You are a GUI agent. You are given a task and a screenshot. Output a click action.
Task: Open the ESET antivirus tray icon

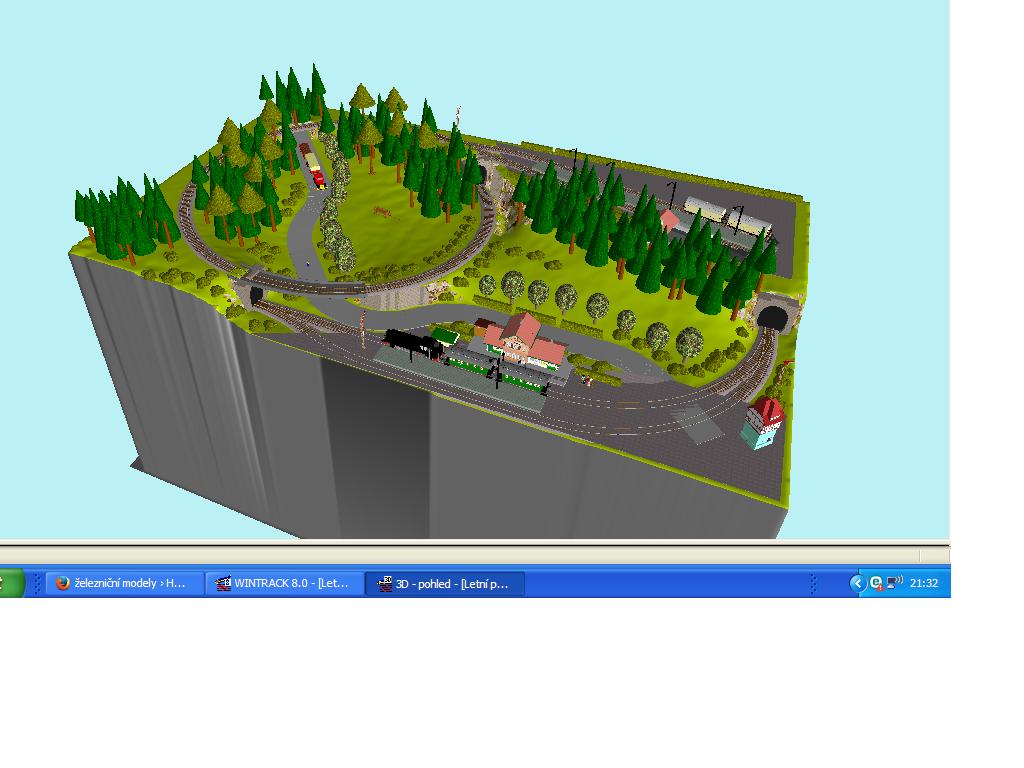coord(875,583)
